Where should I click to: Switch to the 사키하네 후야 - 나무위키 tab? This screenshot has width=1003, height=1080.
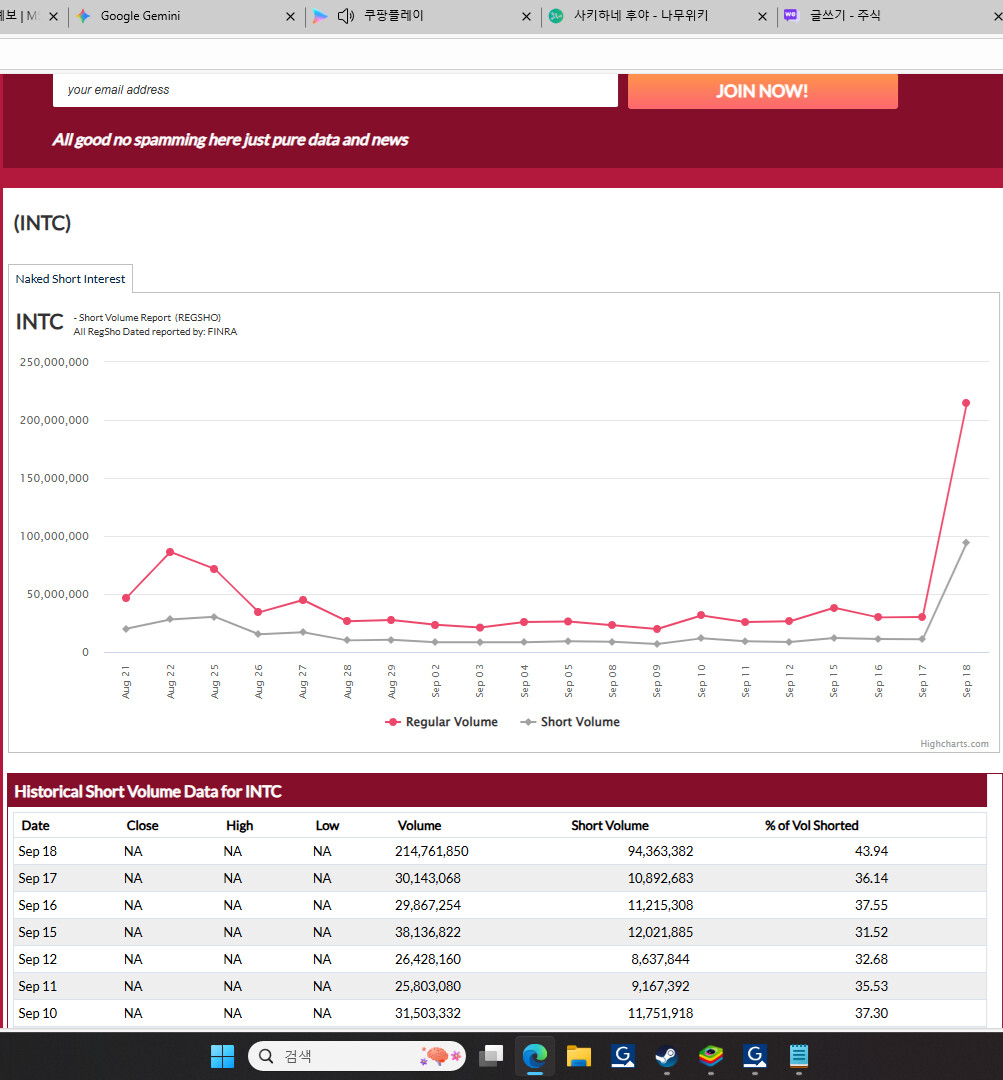[x=640, y=16]
